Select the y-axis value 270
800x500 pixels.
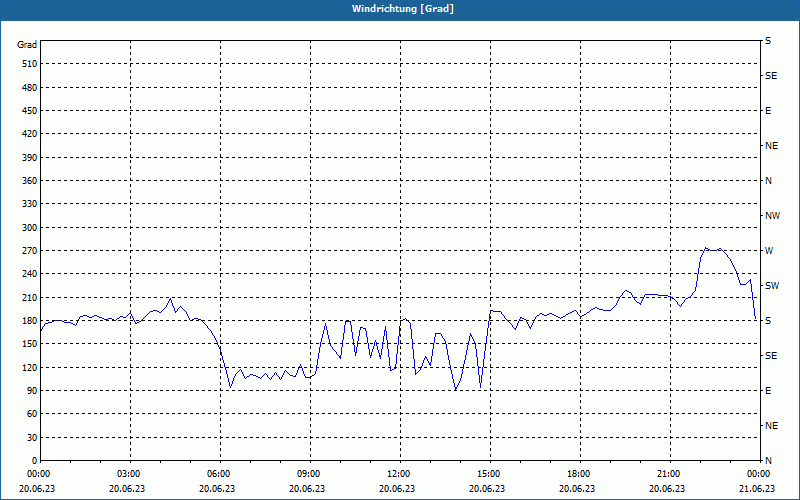pos(30,251)
